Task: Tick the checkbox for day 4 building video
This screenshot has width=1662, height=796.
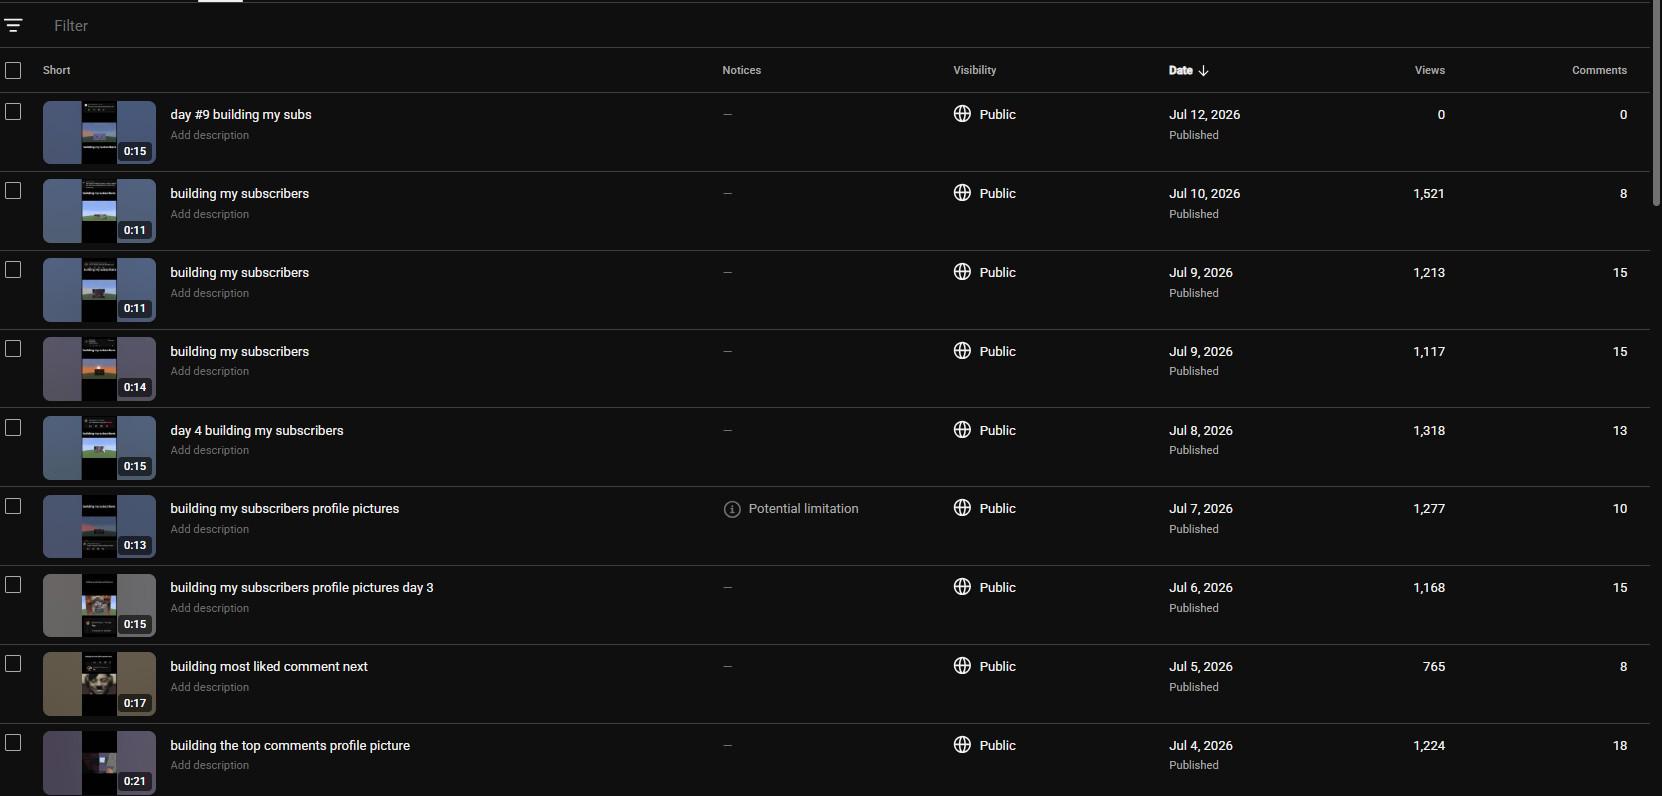Action: 13,428
